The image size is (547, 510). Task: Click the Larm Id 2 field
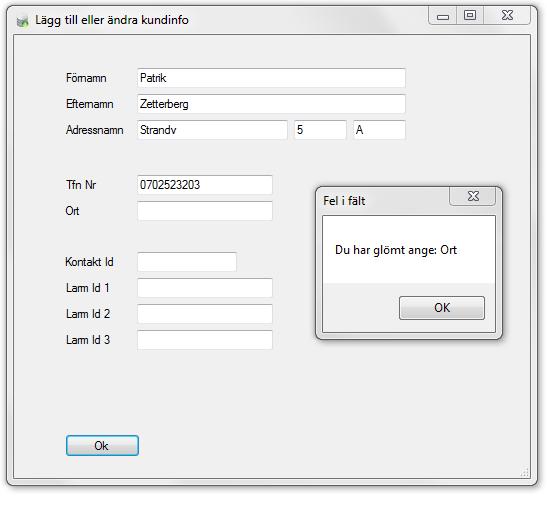point(205,314)
